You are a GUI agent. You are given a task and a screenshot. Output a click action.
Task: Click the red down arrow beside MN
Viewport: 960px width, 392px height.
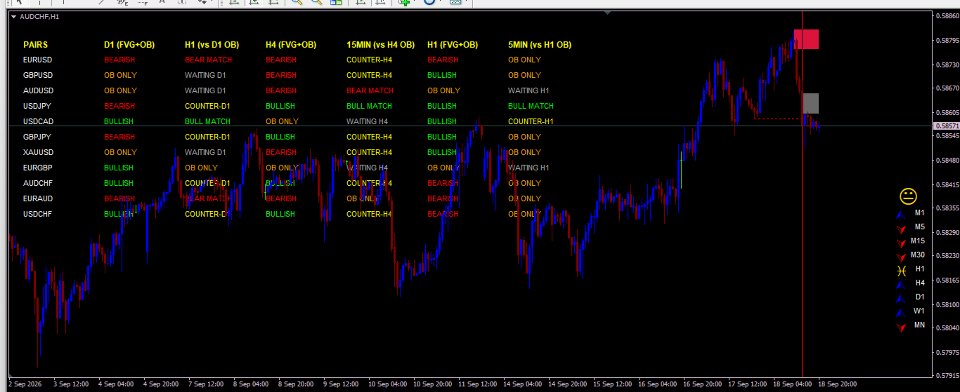(x=901, y=327)
